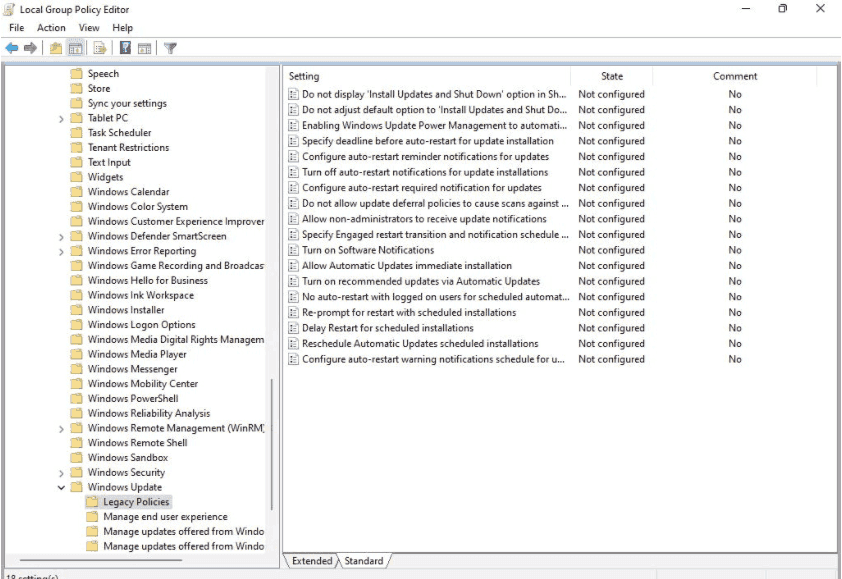Click policy icon beside Delay Restart for scheduled installations
This screenshot has height=579, width=842.
[293, 328]
